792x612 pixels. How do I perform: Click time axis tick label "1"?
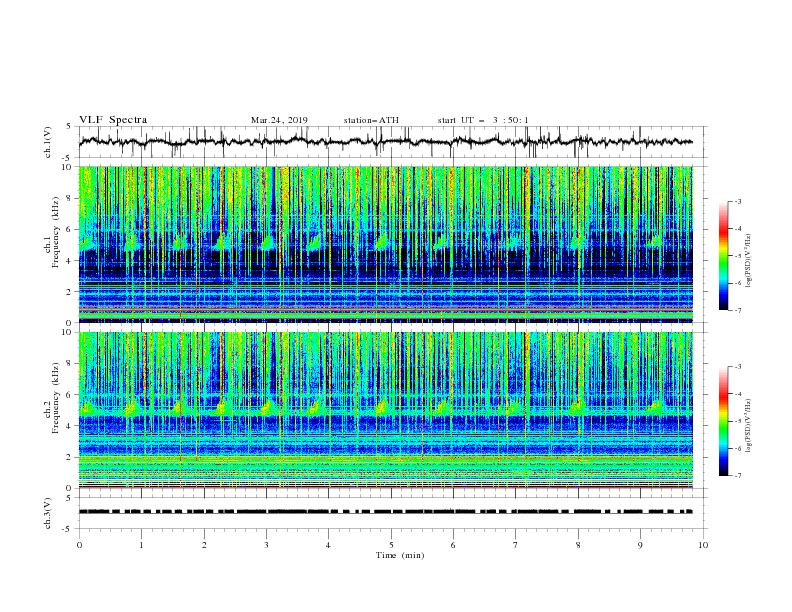pos(142,545)
